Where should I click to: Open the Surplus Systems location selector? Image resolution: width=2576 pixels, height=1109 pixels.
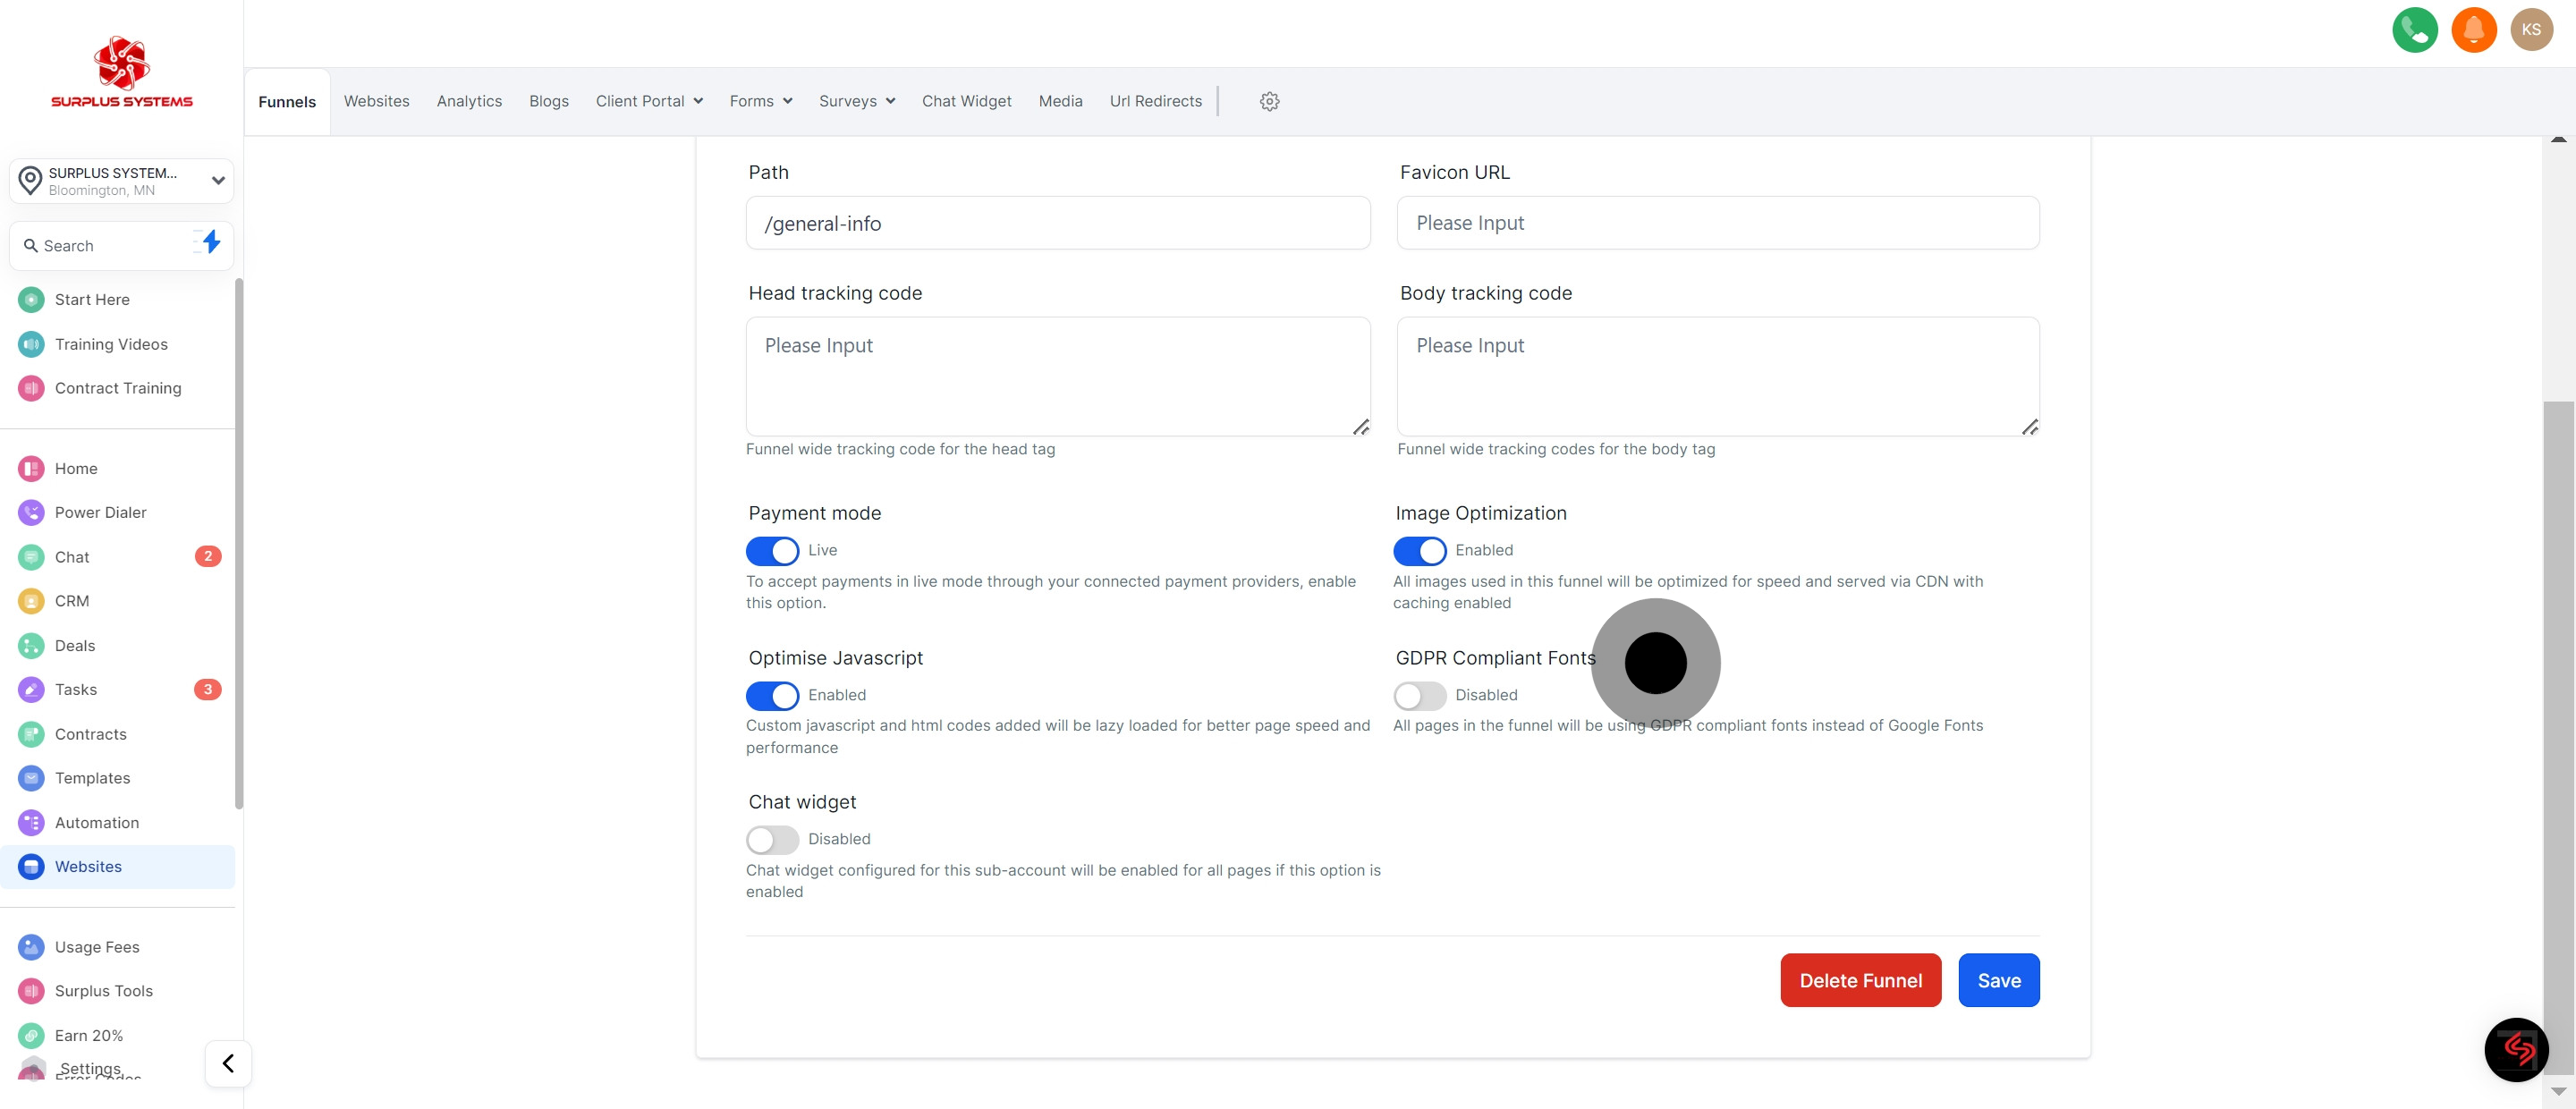coord(121,181)
